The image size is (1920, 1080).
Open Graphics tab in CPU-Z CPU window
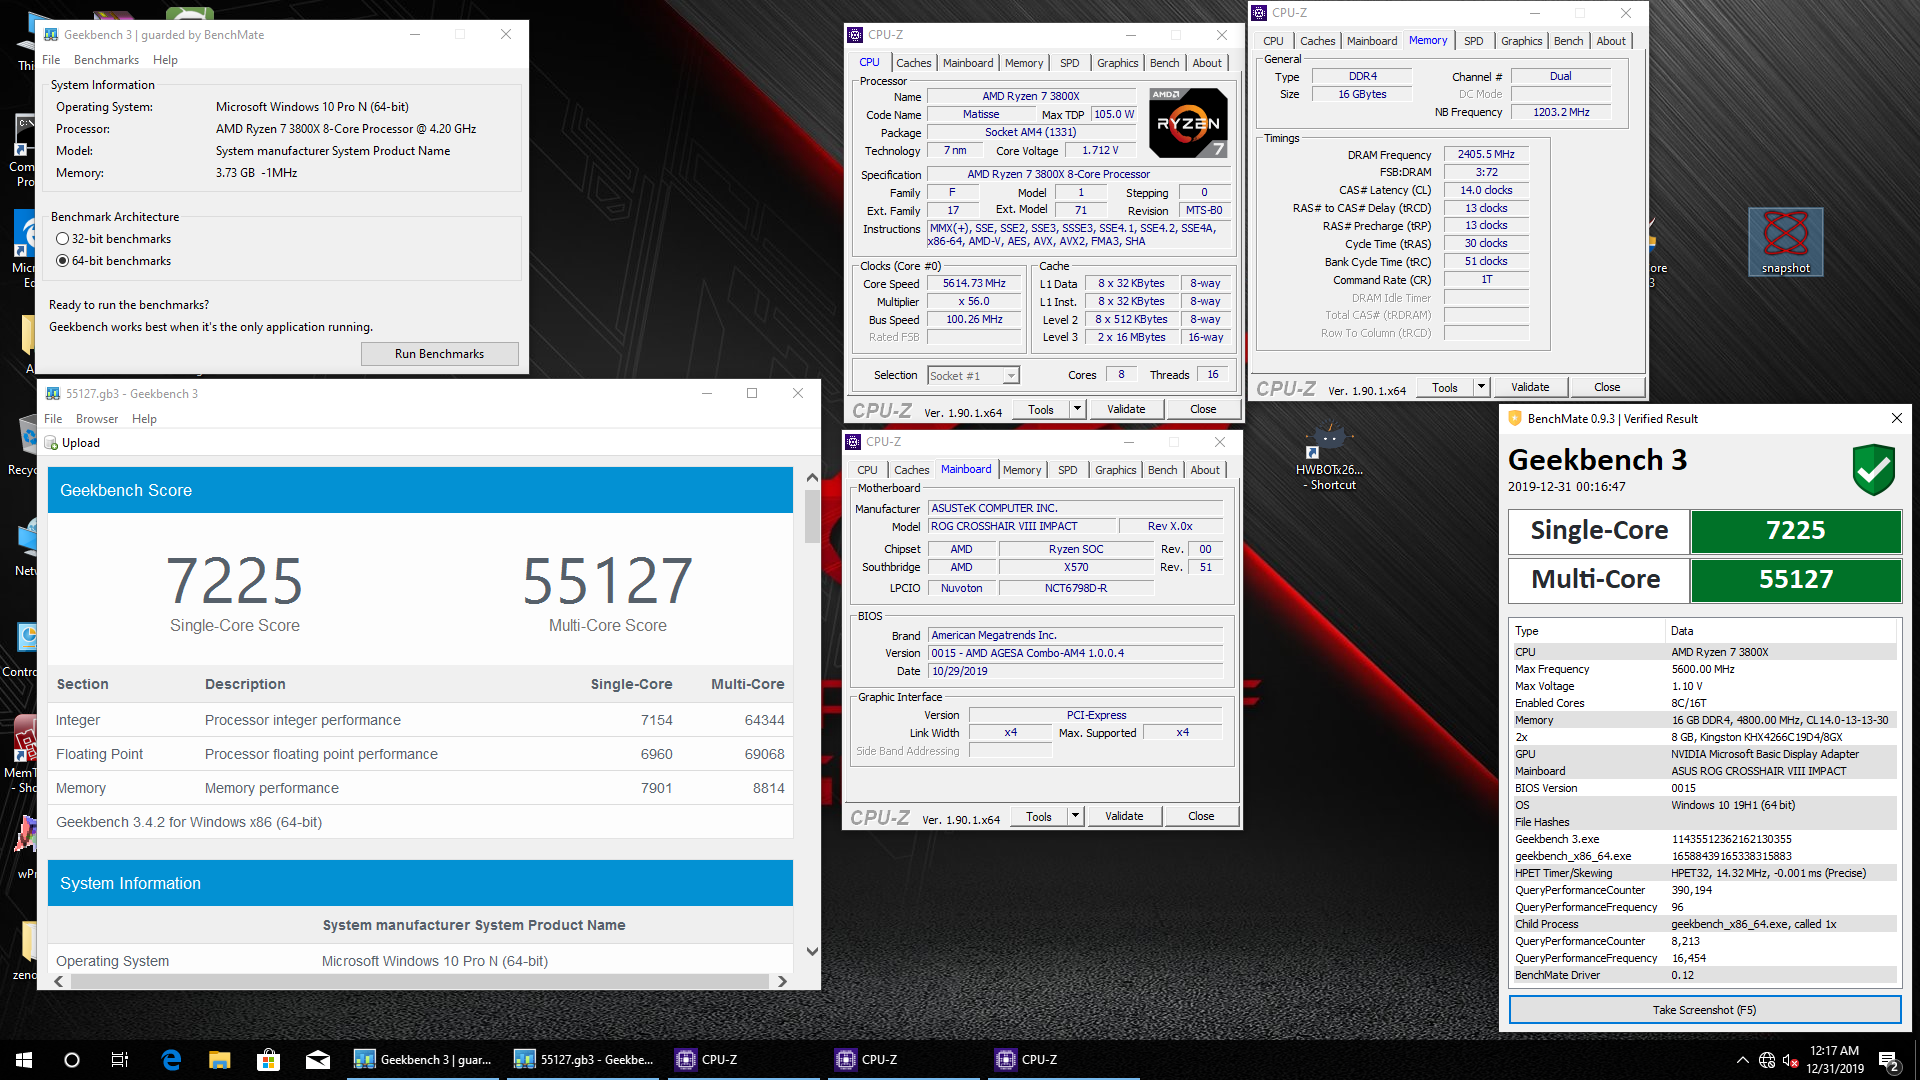coord(1117,63)
